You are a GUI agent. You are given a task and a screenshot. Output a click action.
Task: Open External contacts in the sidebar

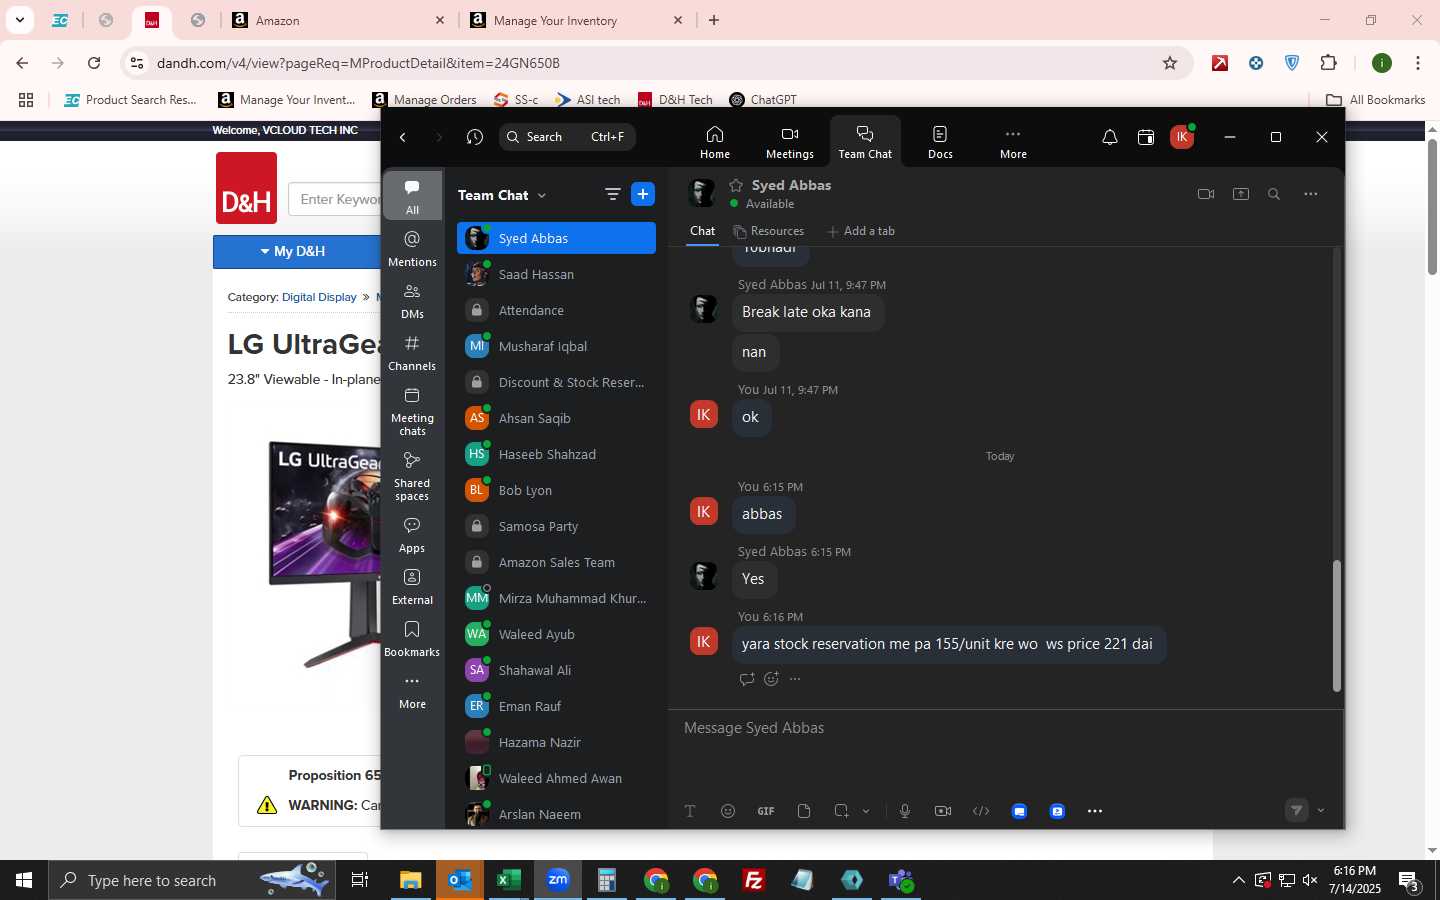tap(412, 586)
